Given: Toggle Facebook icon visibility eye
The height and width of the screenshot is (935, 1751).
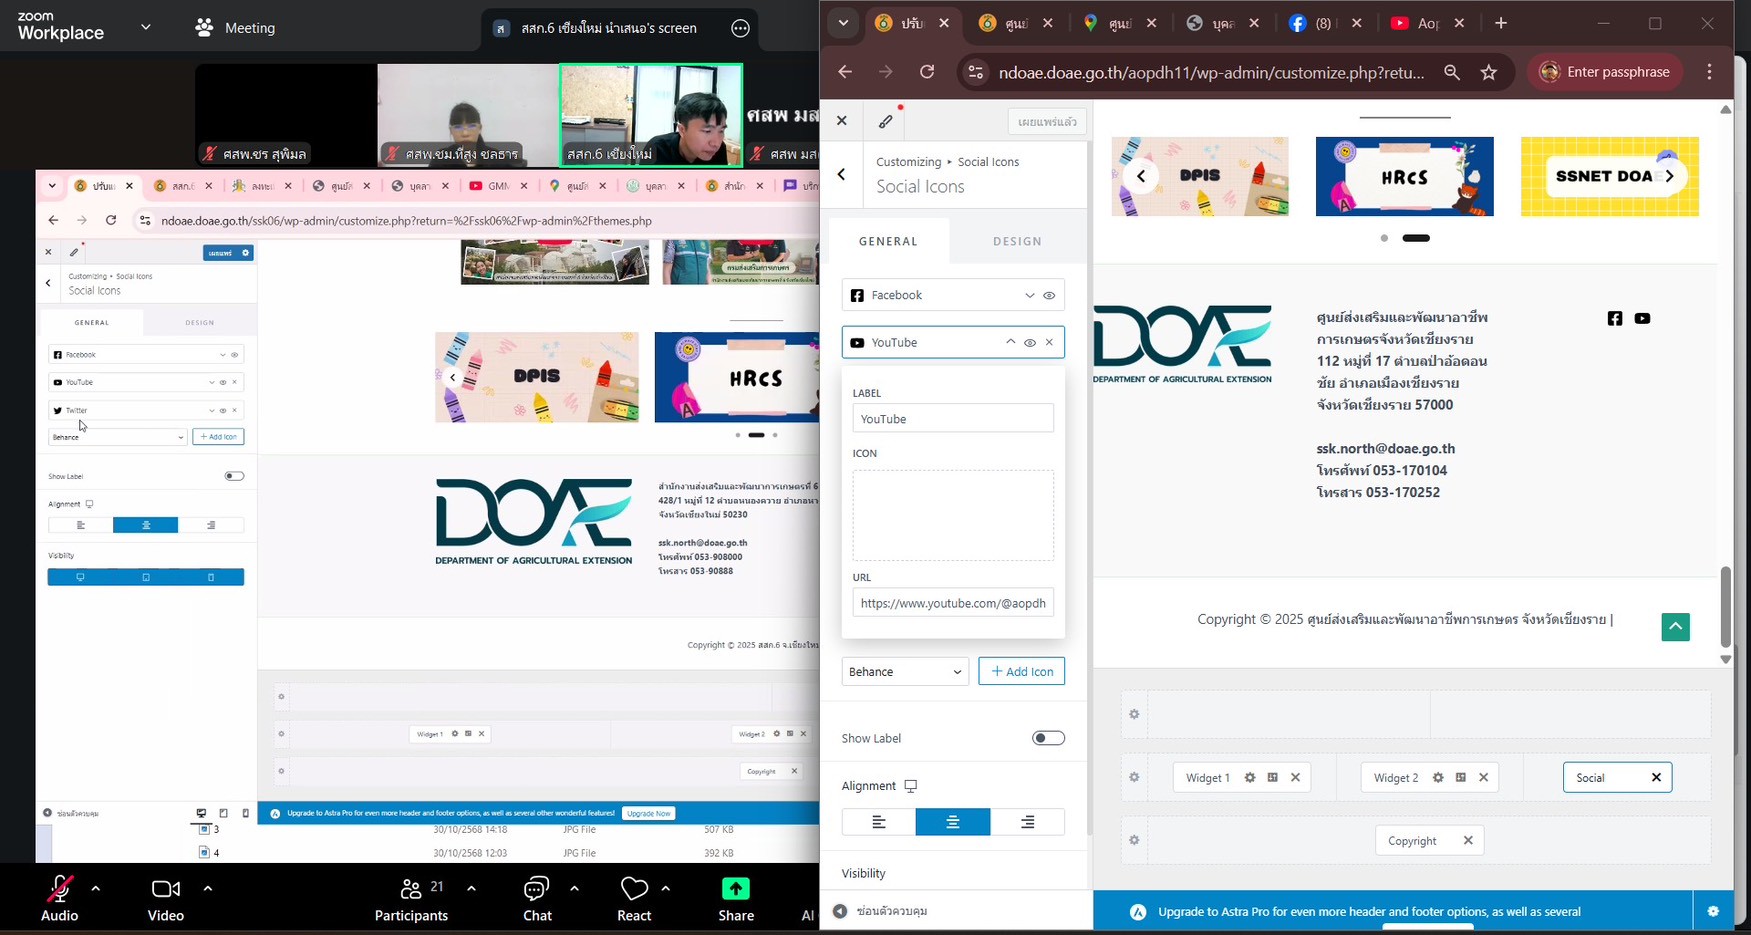Looking at the screenshot, I should click(1049, 295).
